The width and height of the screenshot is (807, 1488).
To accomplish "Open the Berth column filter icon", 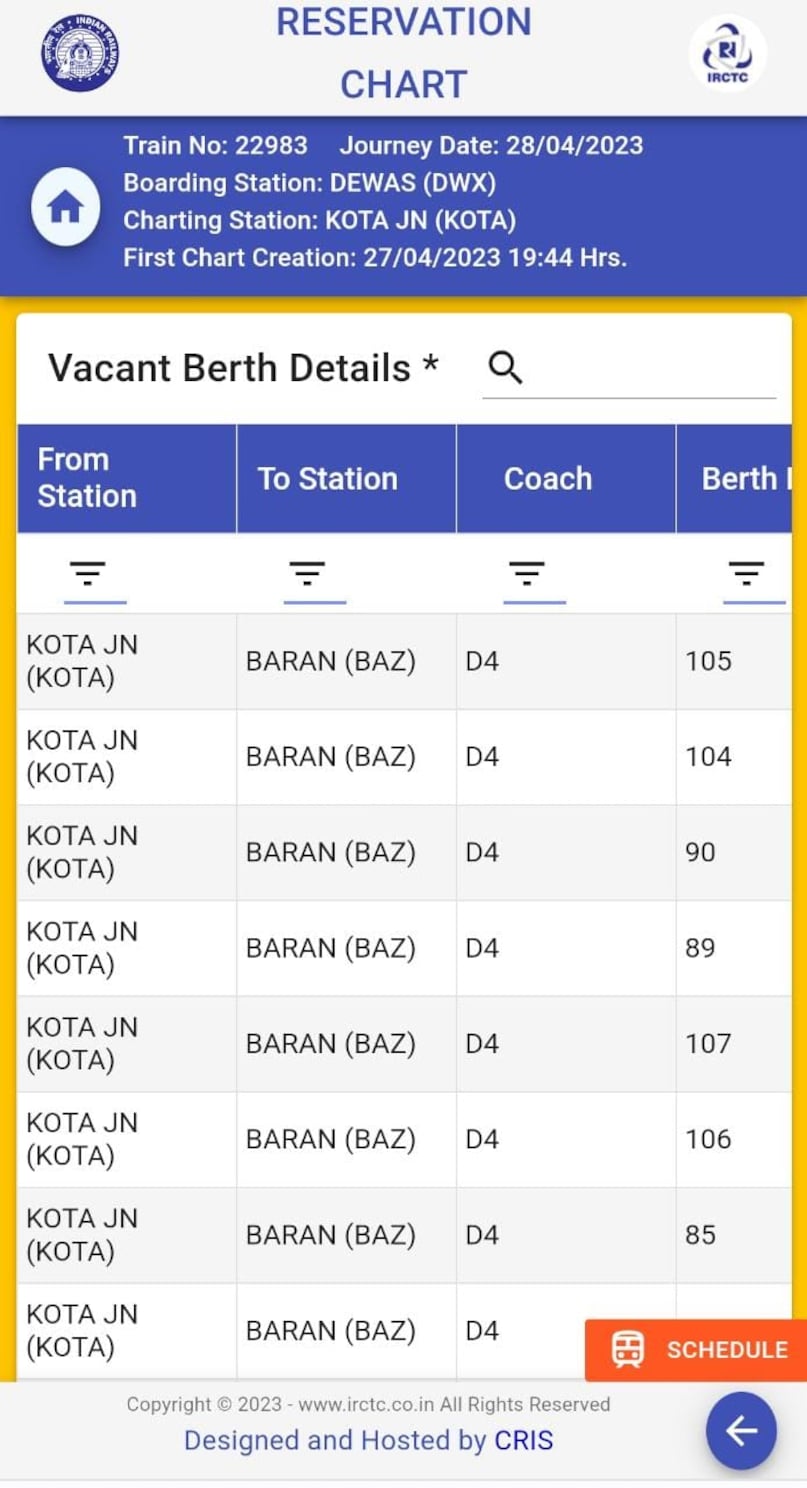I will (x=746, y=573).
